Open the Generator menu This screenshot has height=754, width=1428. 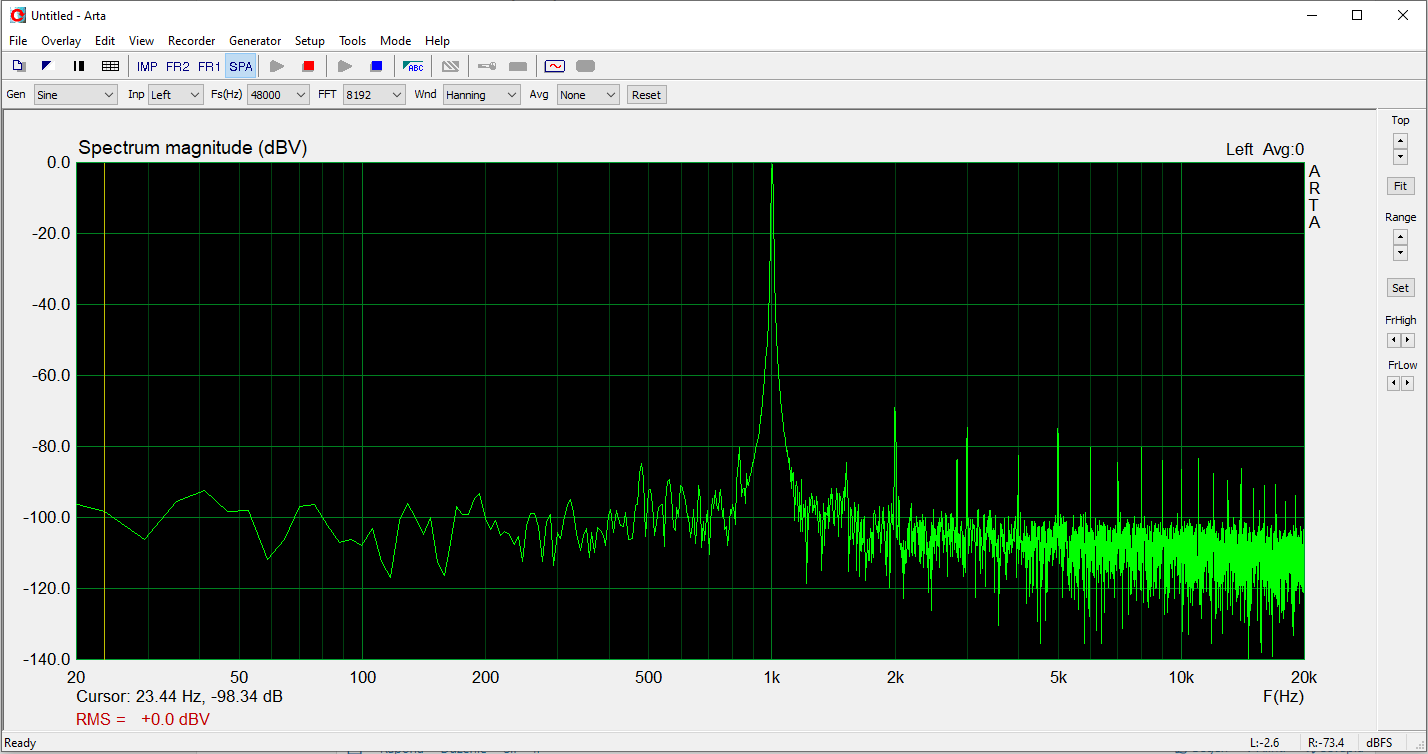click(255, 41)
